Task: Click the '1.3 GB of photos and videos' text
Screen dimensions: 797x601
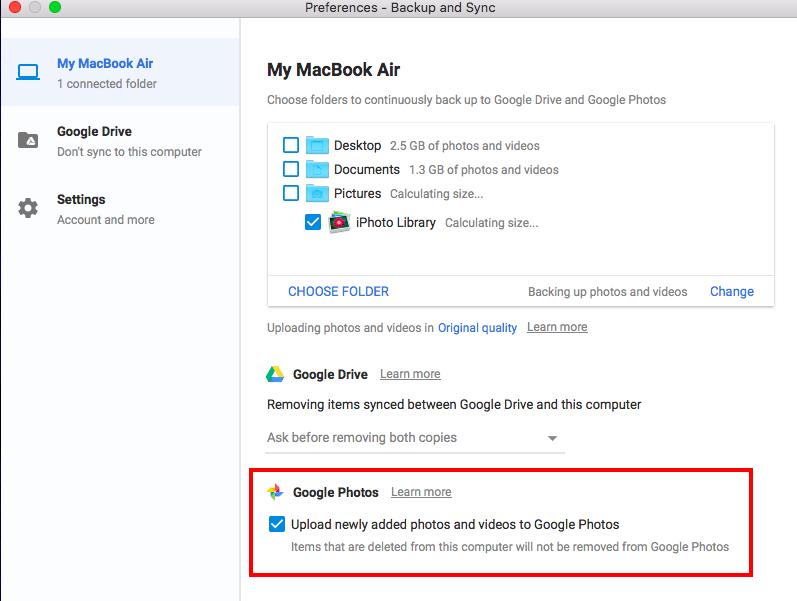Action: click(x=484, y=170)
